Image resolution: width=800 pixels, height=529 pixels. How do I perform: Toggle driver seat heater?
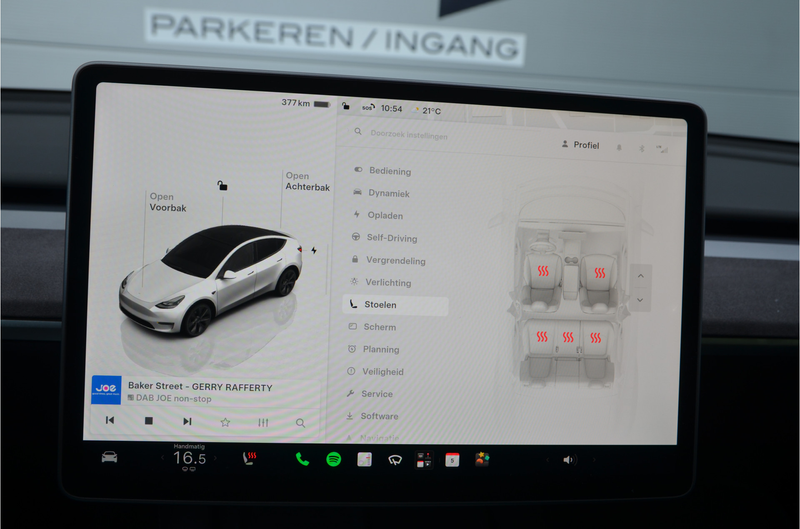click(543, 271)
